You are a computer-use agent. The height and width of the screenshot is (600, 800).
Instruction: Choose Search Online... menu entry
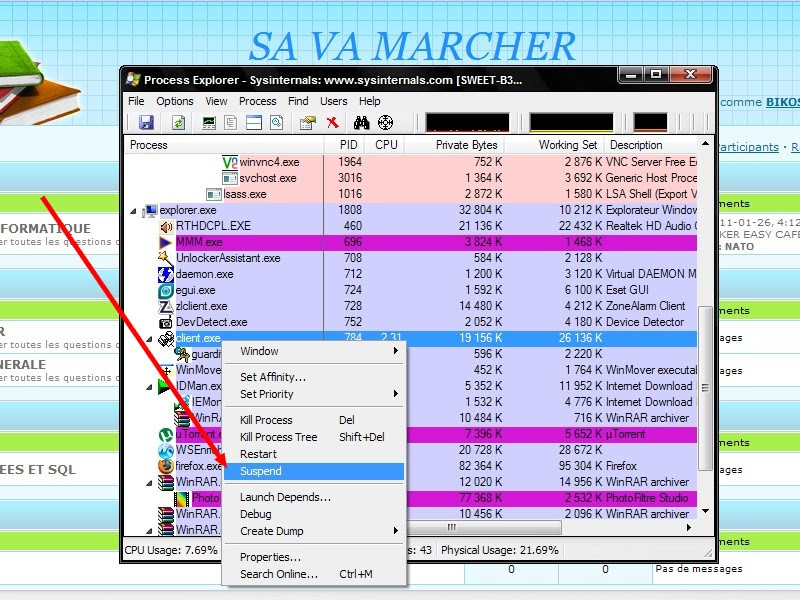point(314,574)
